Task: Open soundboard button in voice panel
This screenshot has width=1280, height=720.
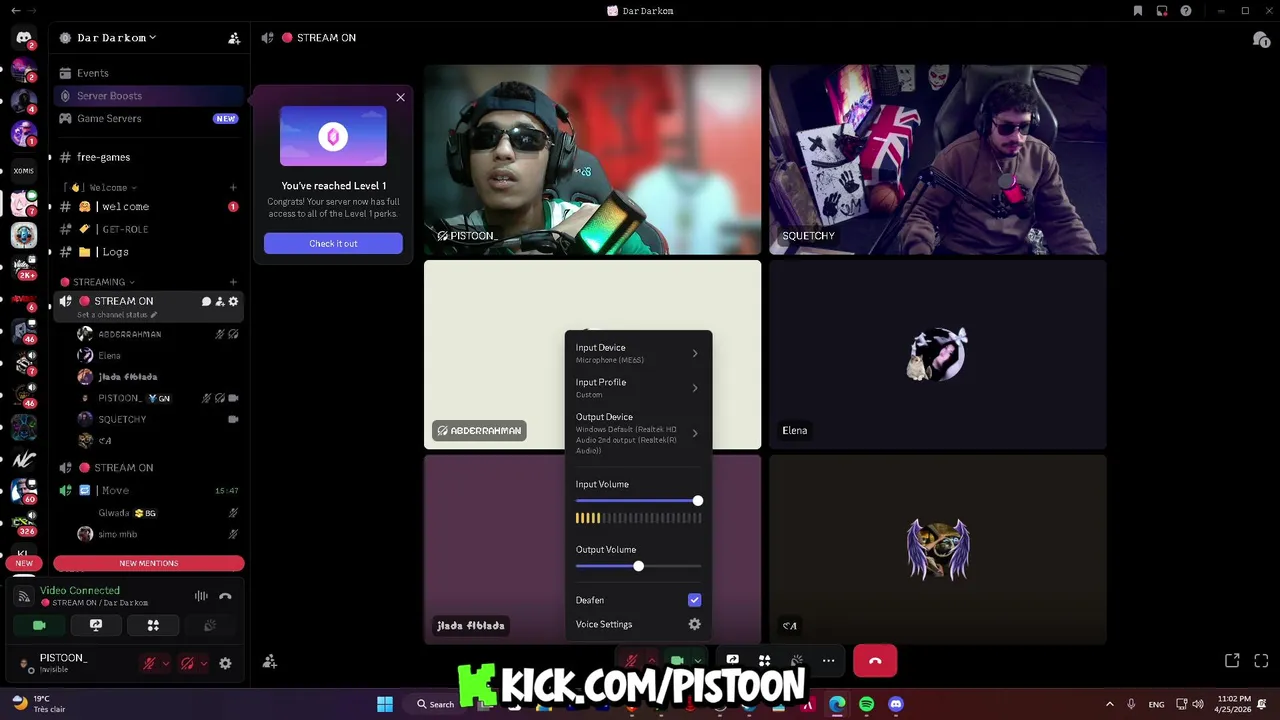Action: (209, 625)
